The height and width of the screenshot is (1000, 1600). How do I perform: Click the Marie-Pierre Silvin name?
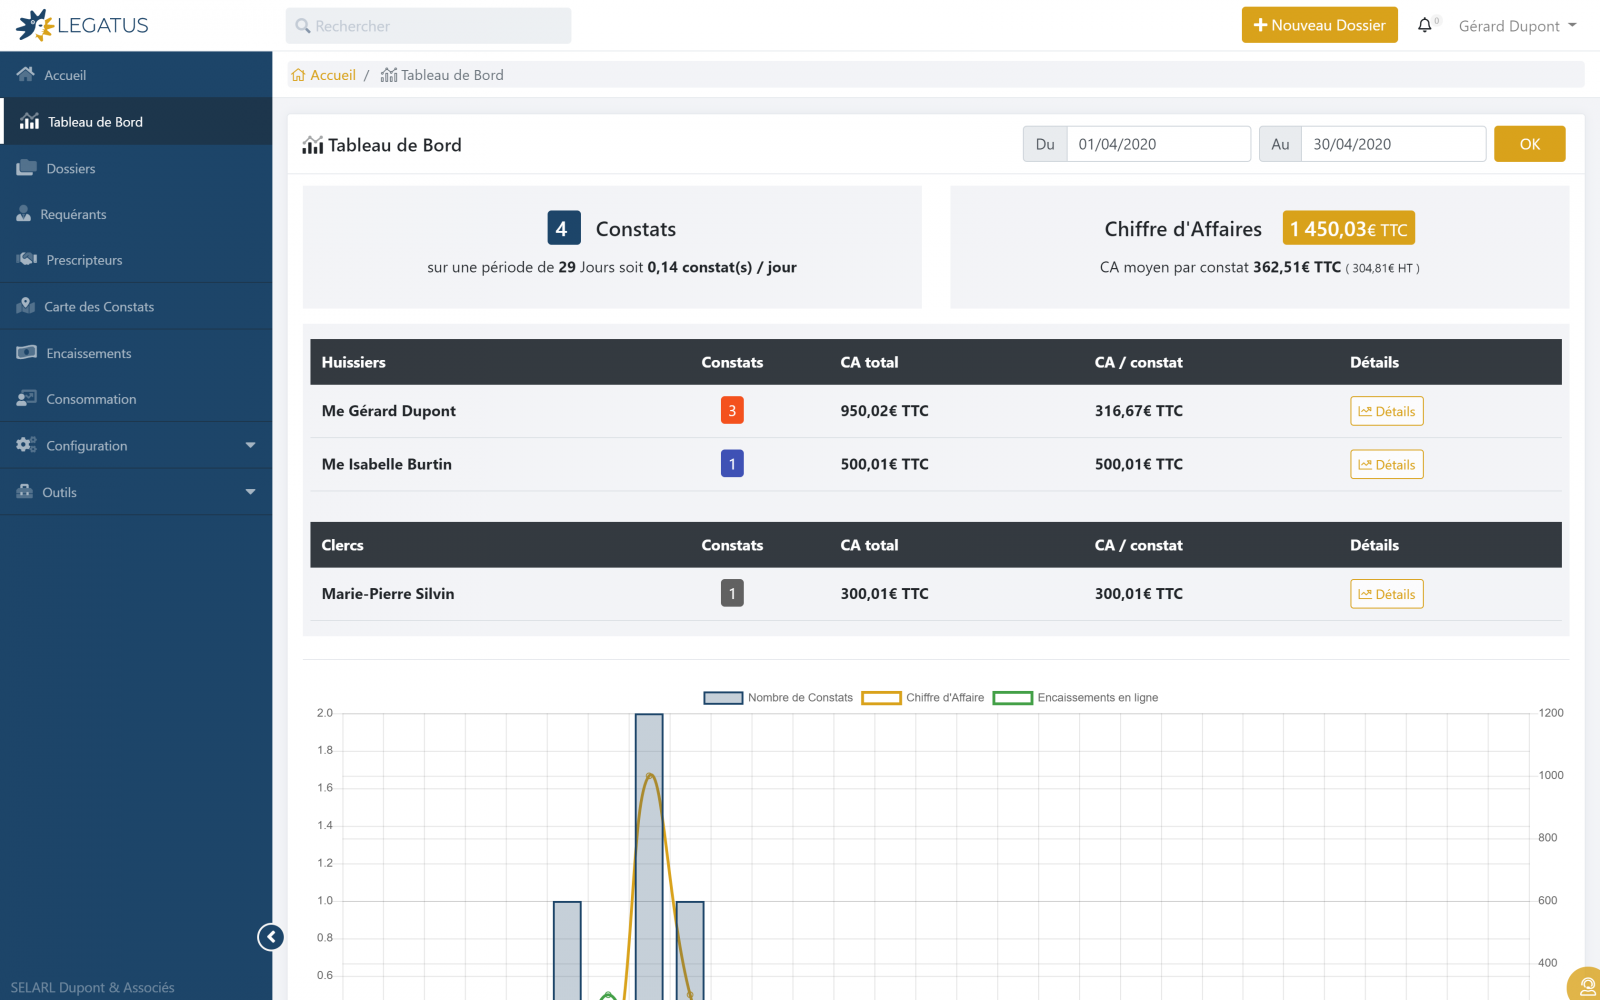tap(388, 594)
